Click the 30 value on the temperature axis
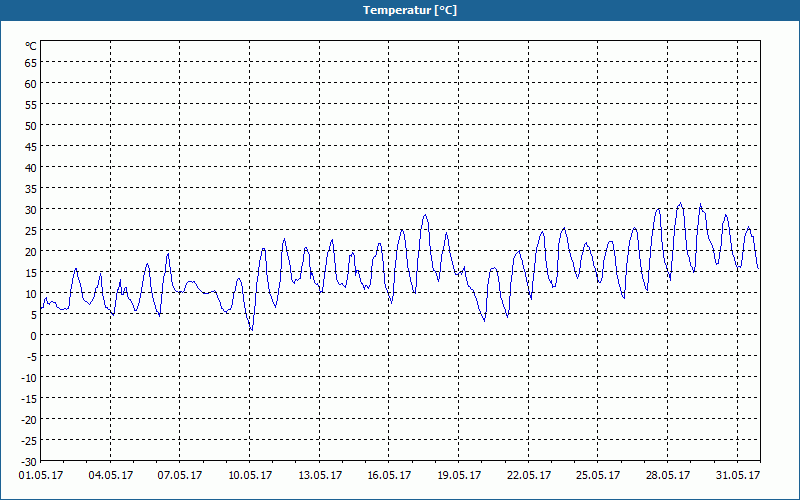 (x=31, y=210)
